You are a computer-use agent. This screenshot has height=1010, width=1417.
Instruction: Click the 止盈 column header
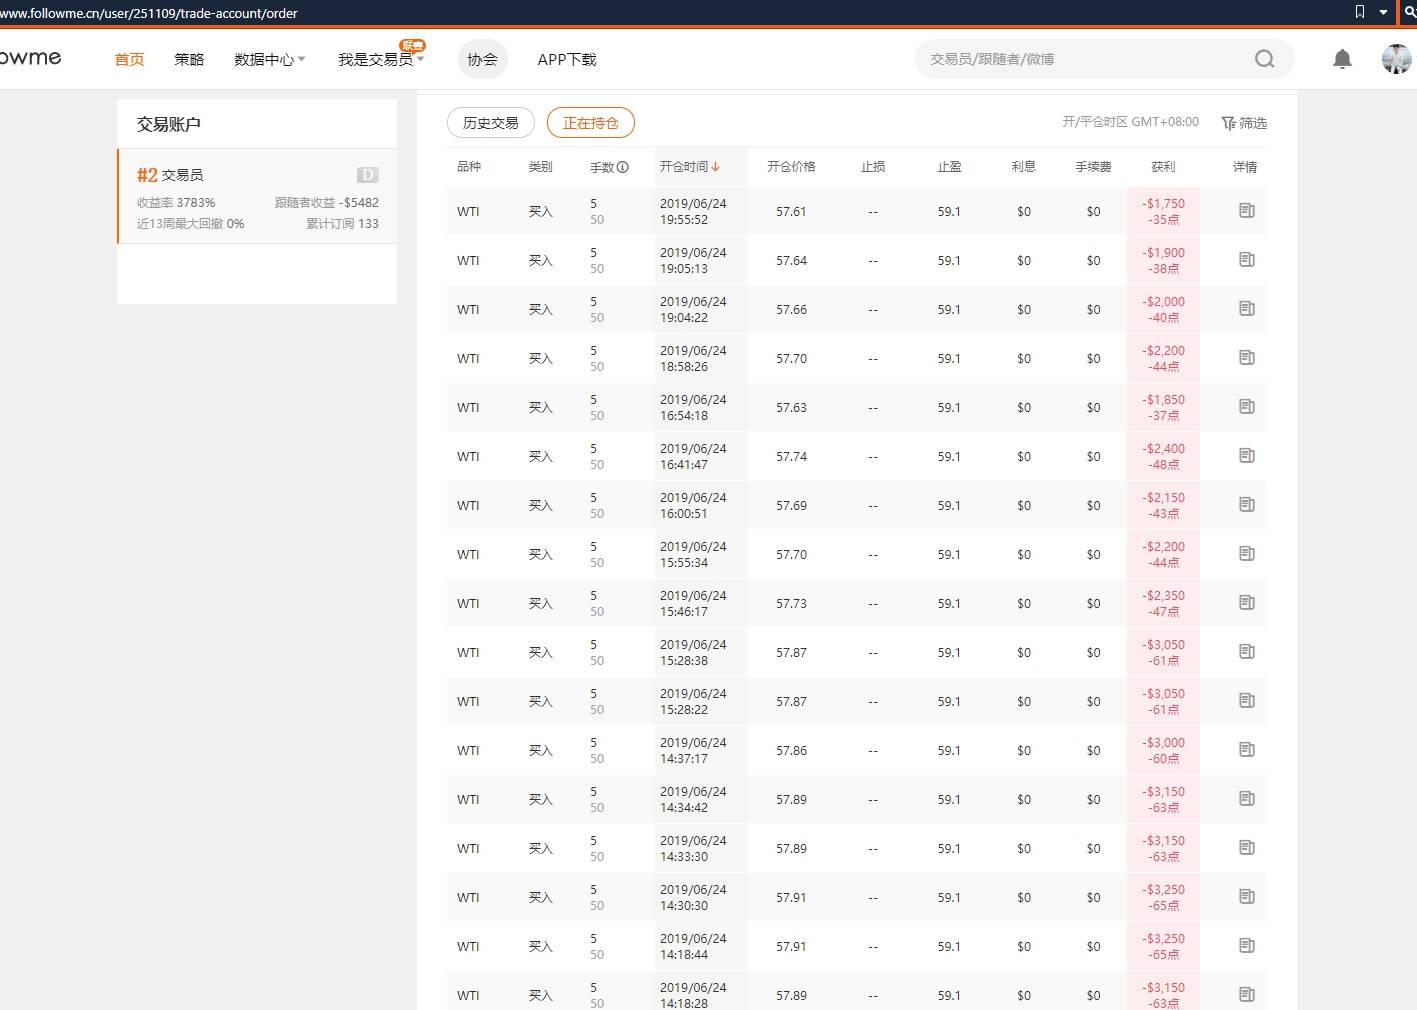(x=949, y=167)
